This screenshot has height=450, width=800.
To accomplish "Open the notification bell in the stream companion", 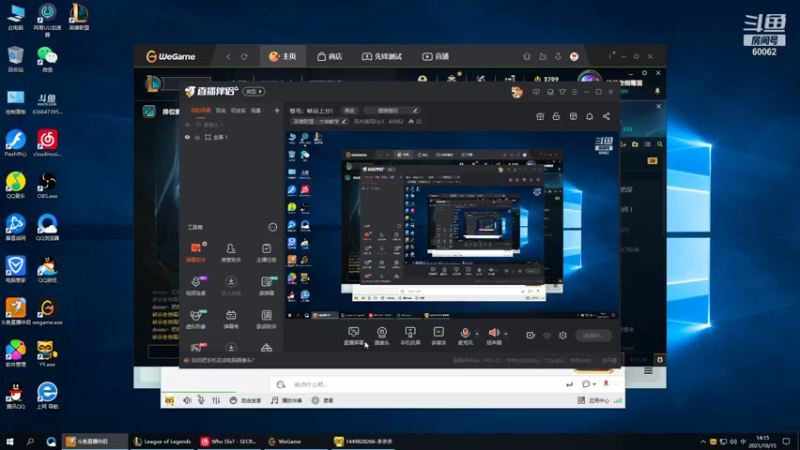I will tap(589, 117).
